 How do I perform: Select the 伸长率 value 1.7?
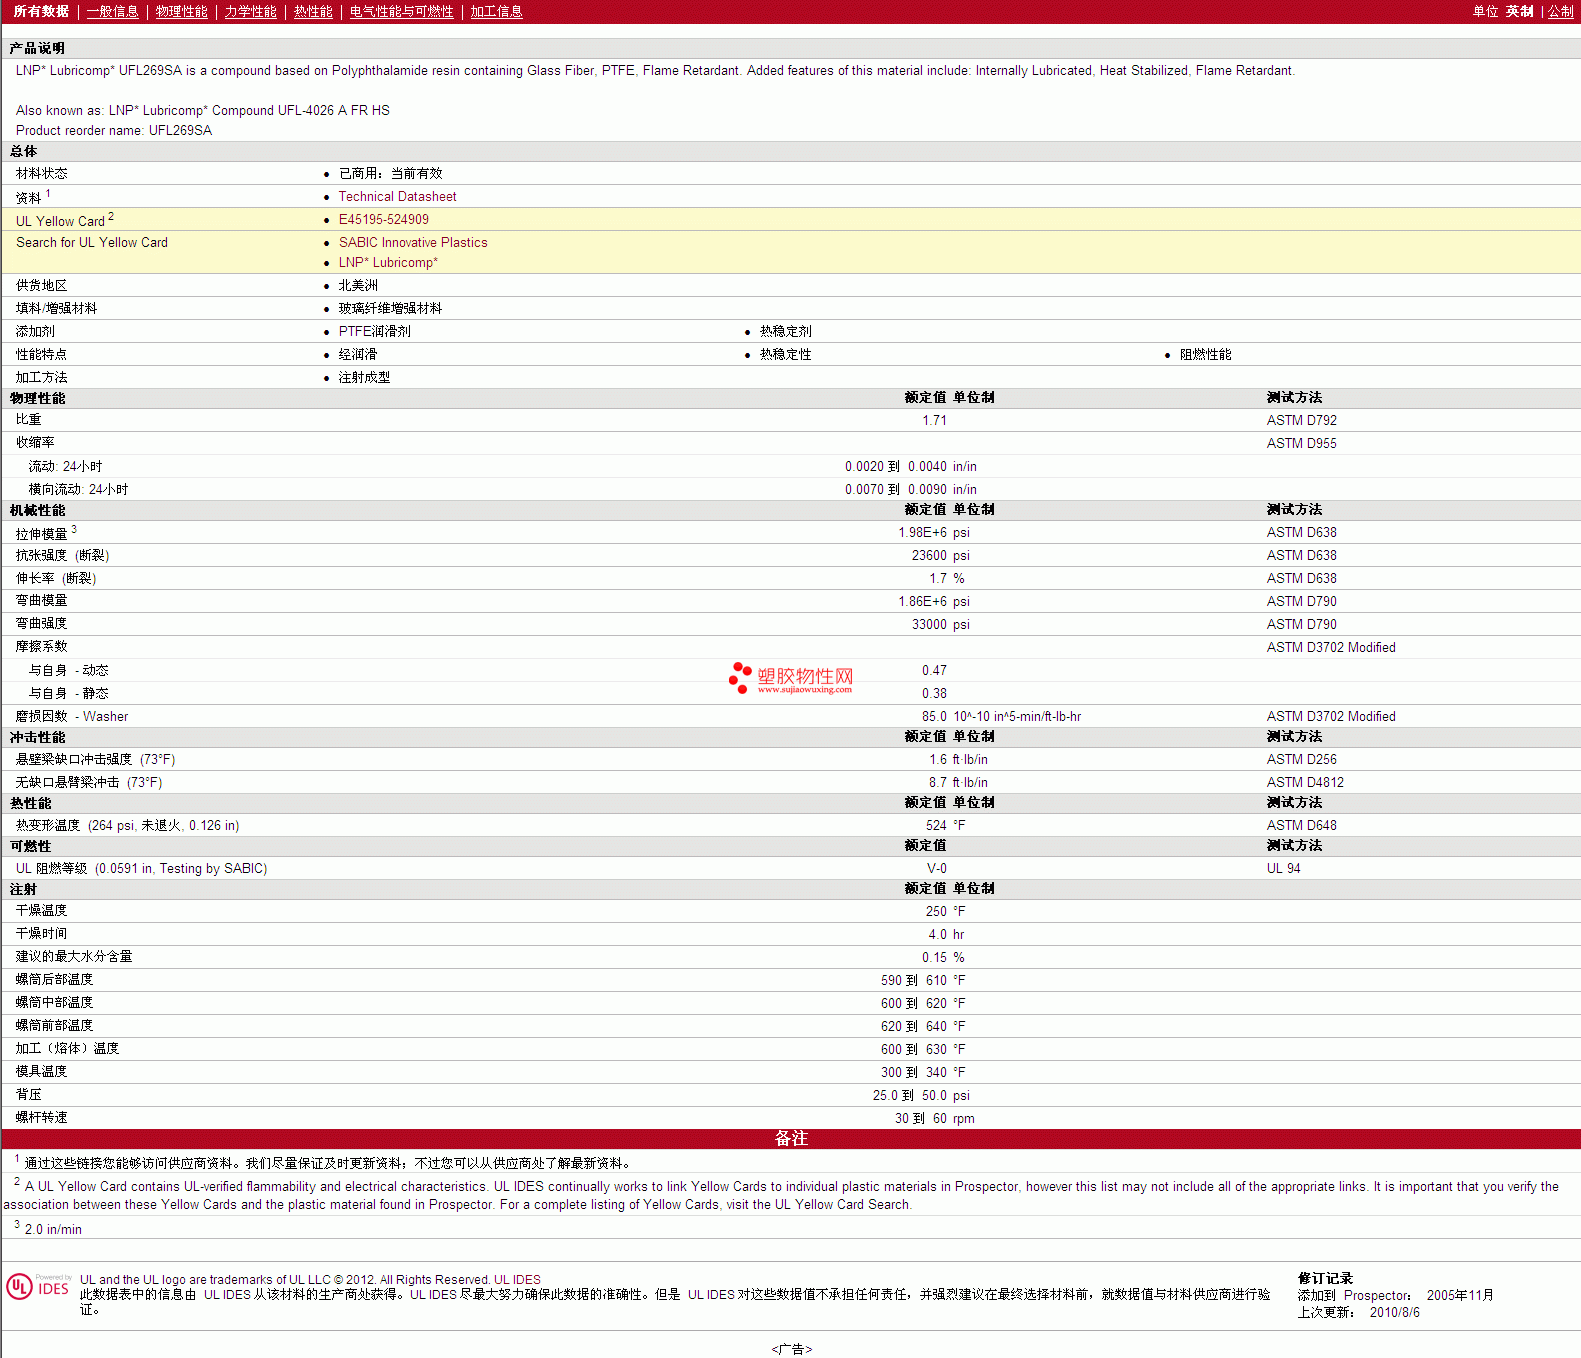click(938, 579)
